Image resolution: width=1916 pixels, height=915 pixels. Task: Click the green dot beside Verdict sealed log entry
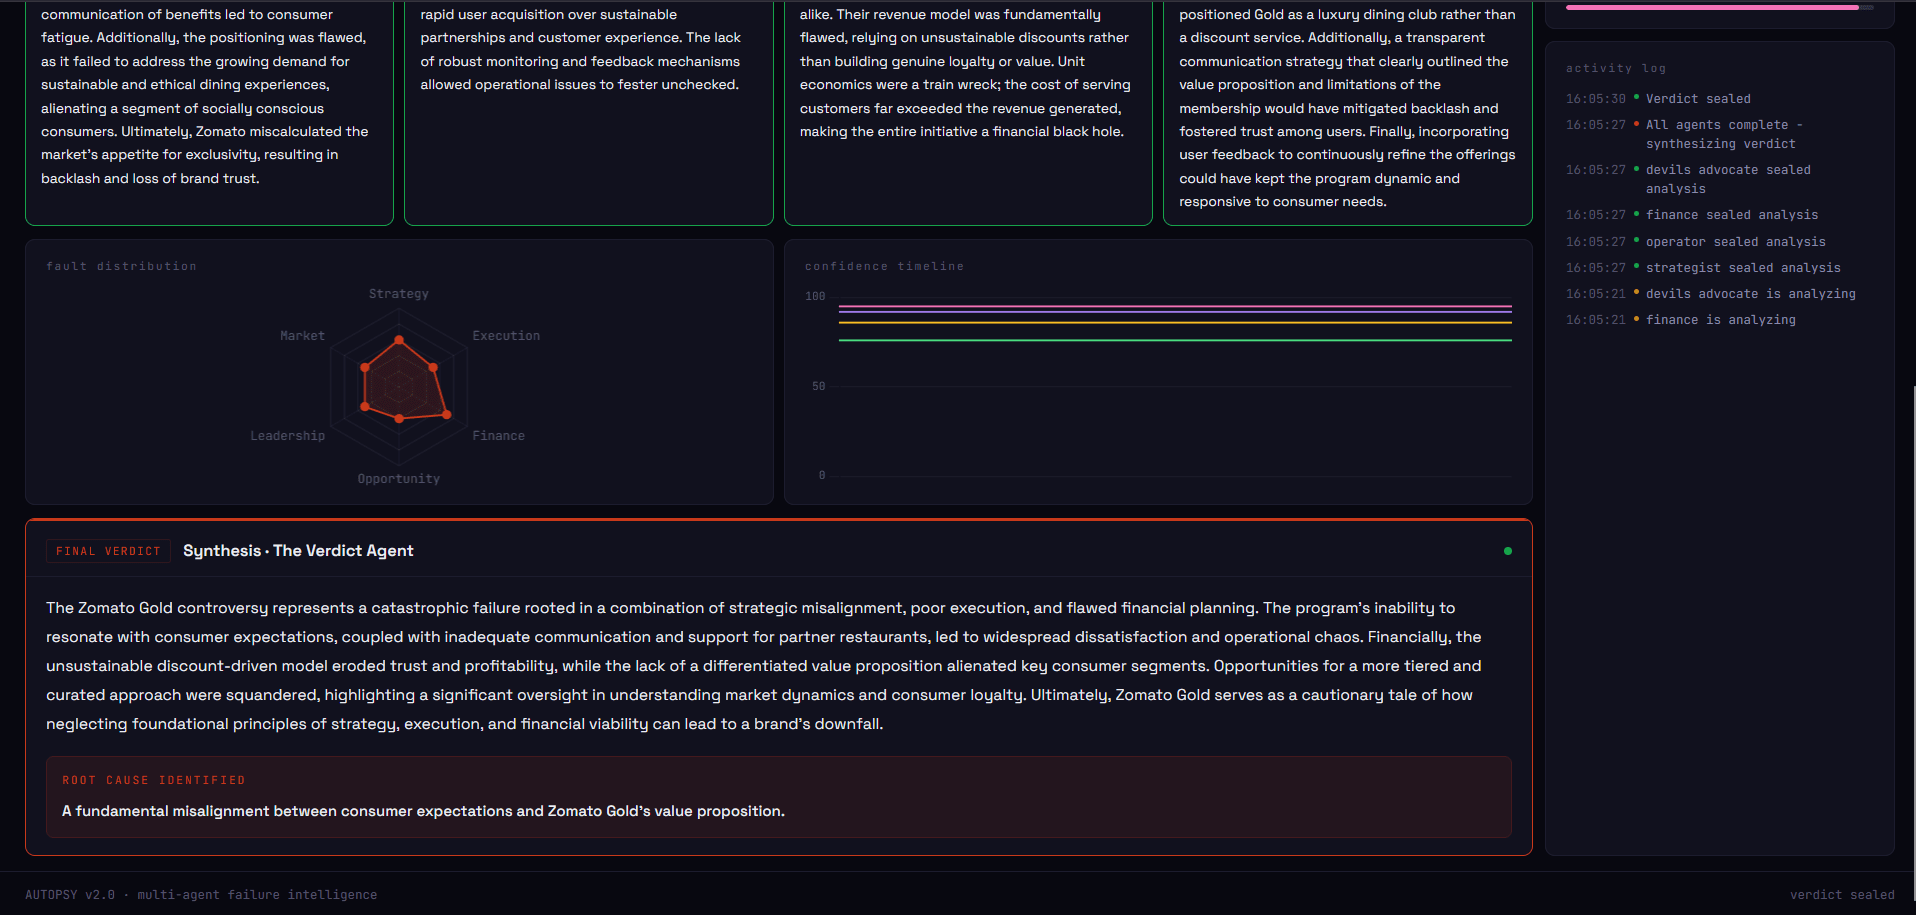click(1636, 98)
